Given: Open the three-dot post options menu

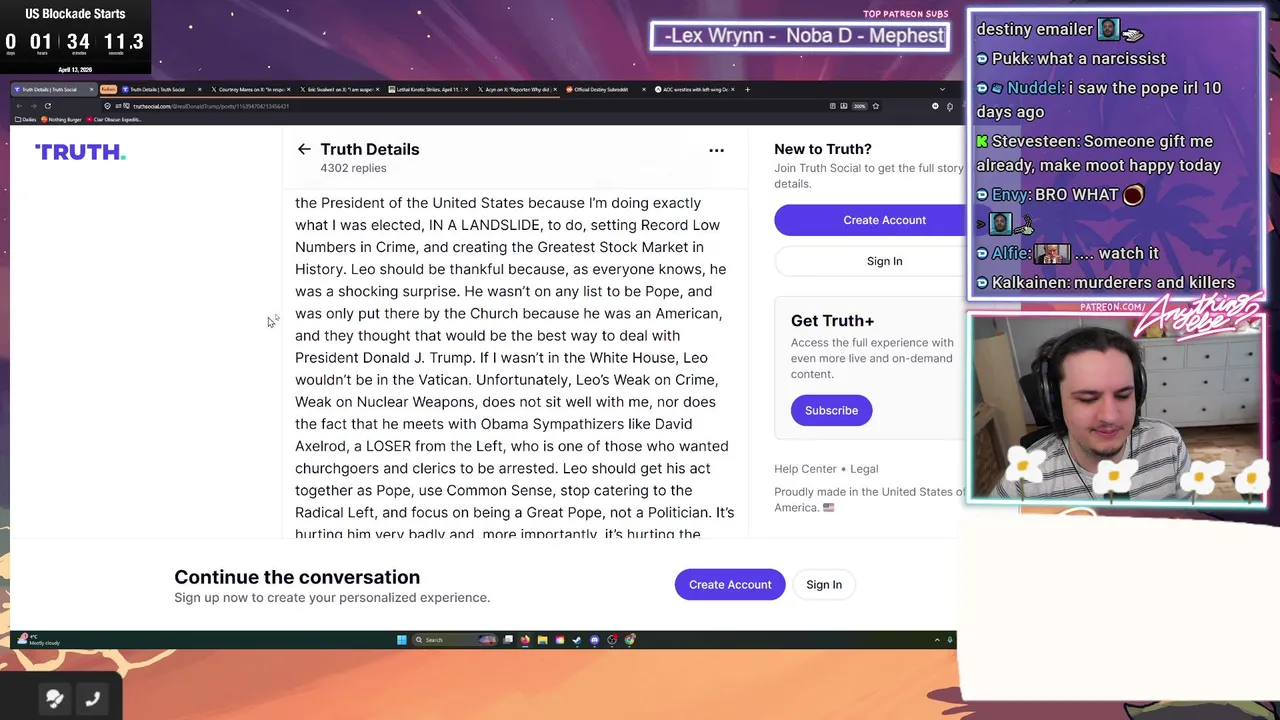Looking at the screenshot, I should [x=716, y=150].
